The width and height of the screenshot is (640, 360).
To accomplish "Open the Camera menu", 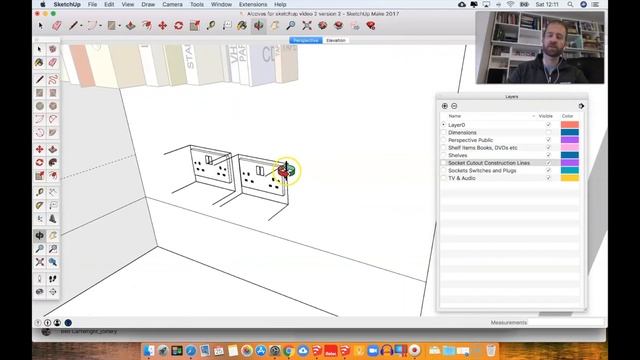I will (x=172, y=4).
